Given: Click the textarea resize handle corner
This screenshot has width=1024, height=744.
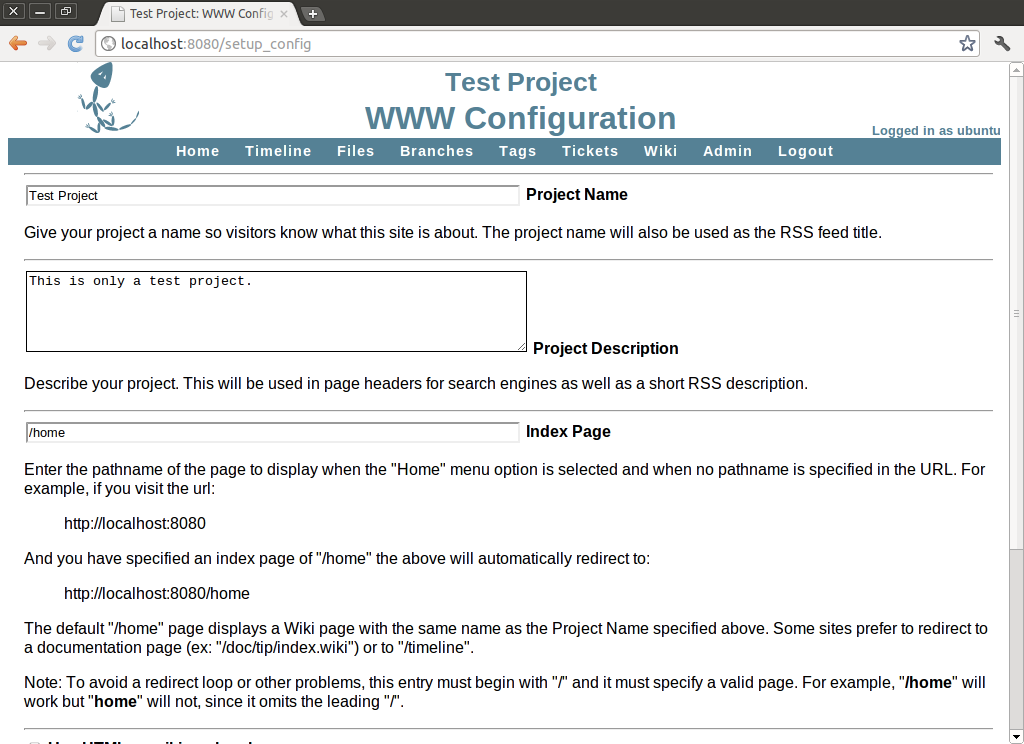Looking at the screenshot, I should (521, 346).
